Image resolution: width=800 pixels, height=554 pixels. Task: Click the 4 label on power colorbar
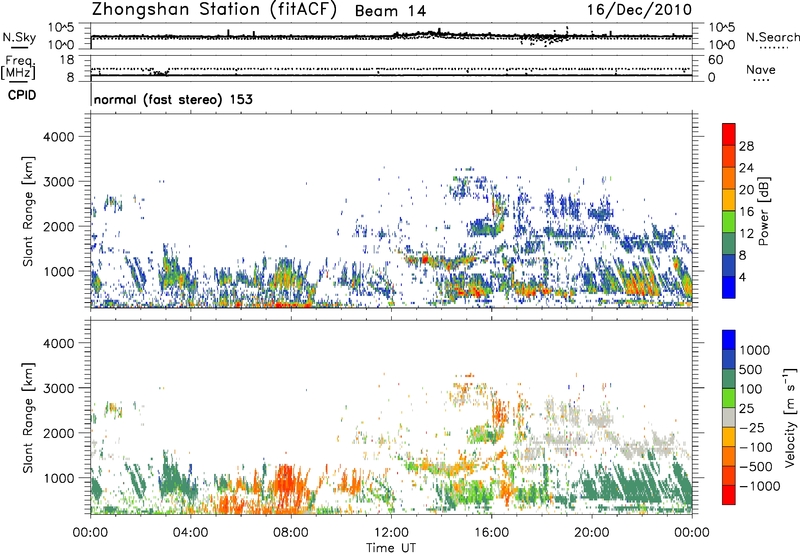coord(742,277)
